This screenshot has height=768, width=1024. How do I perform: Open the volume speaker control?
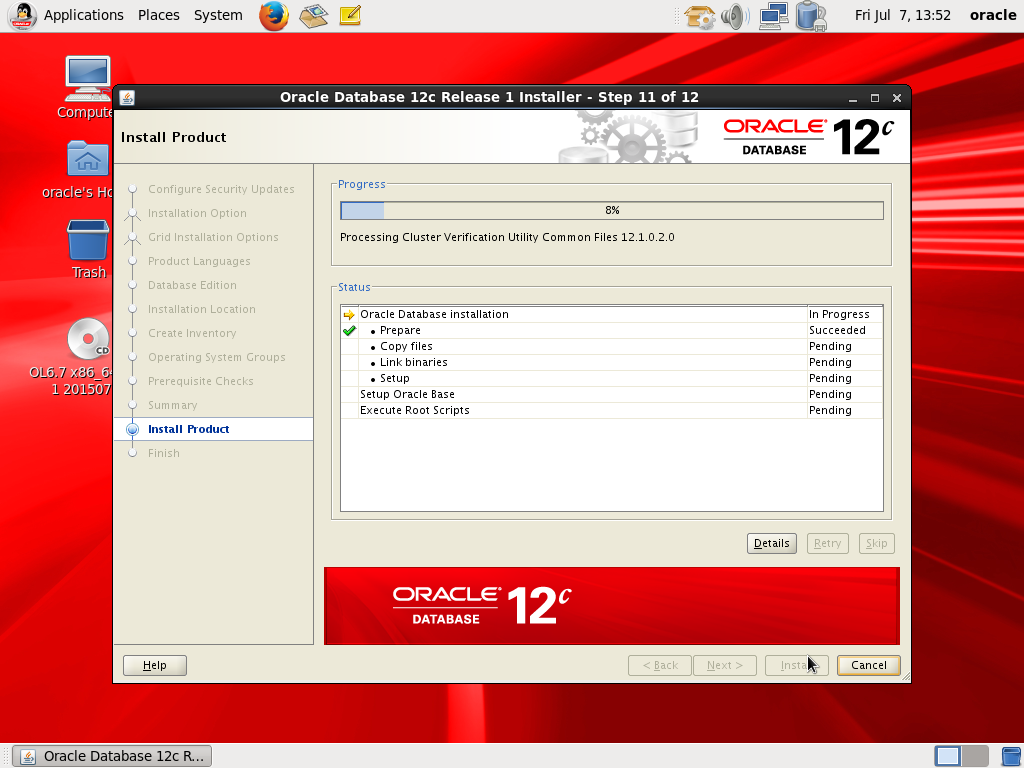click(735, 16)
